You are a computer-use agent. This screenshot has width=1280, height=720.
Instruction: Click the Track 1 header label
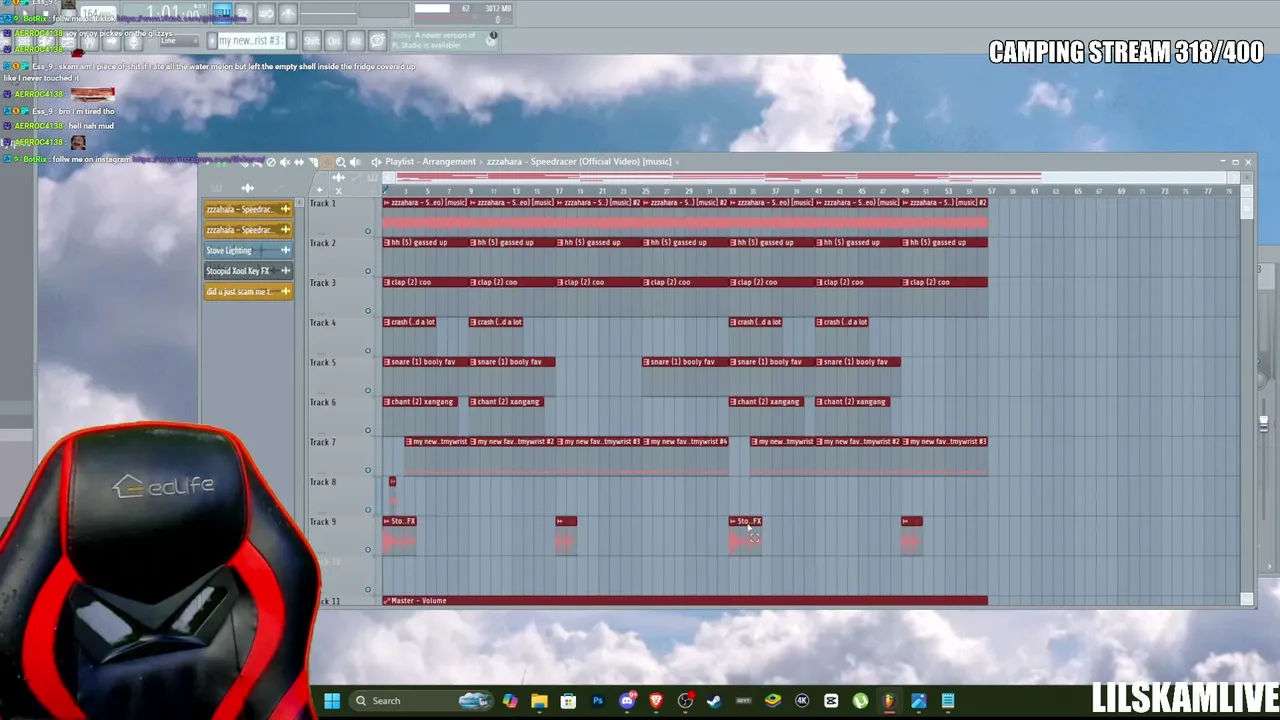coord(322,203)
